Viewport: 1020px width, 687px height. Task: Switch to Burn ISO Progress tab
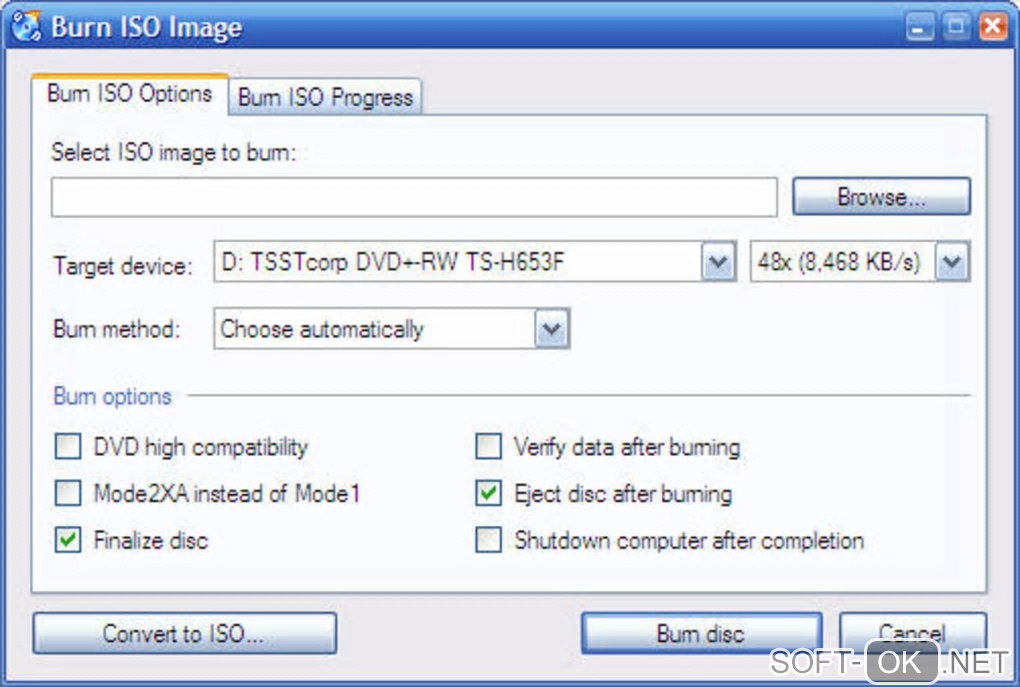pyautogui.click(x=325, y=97)
